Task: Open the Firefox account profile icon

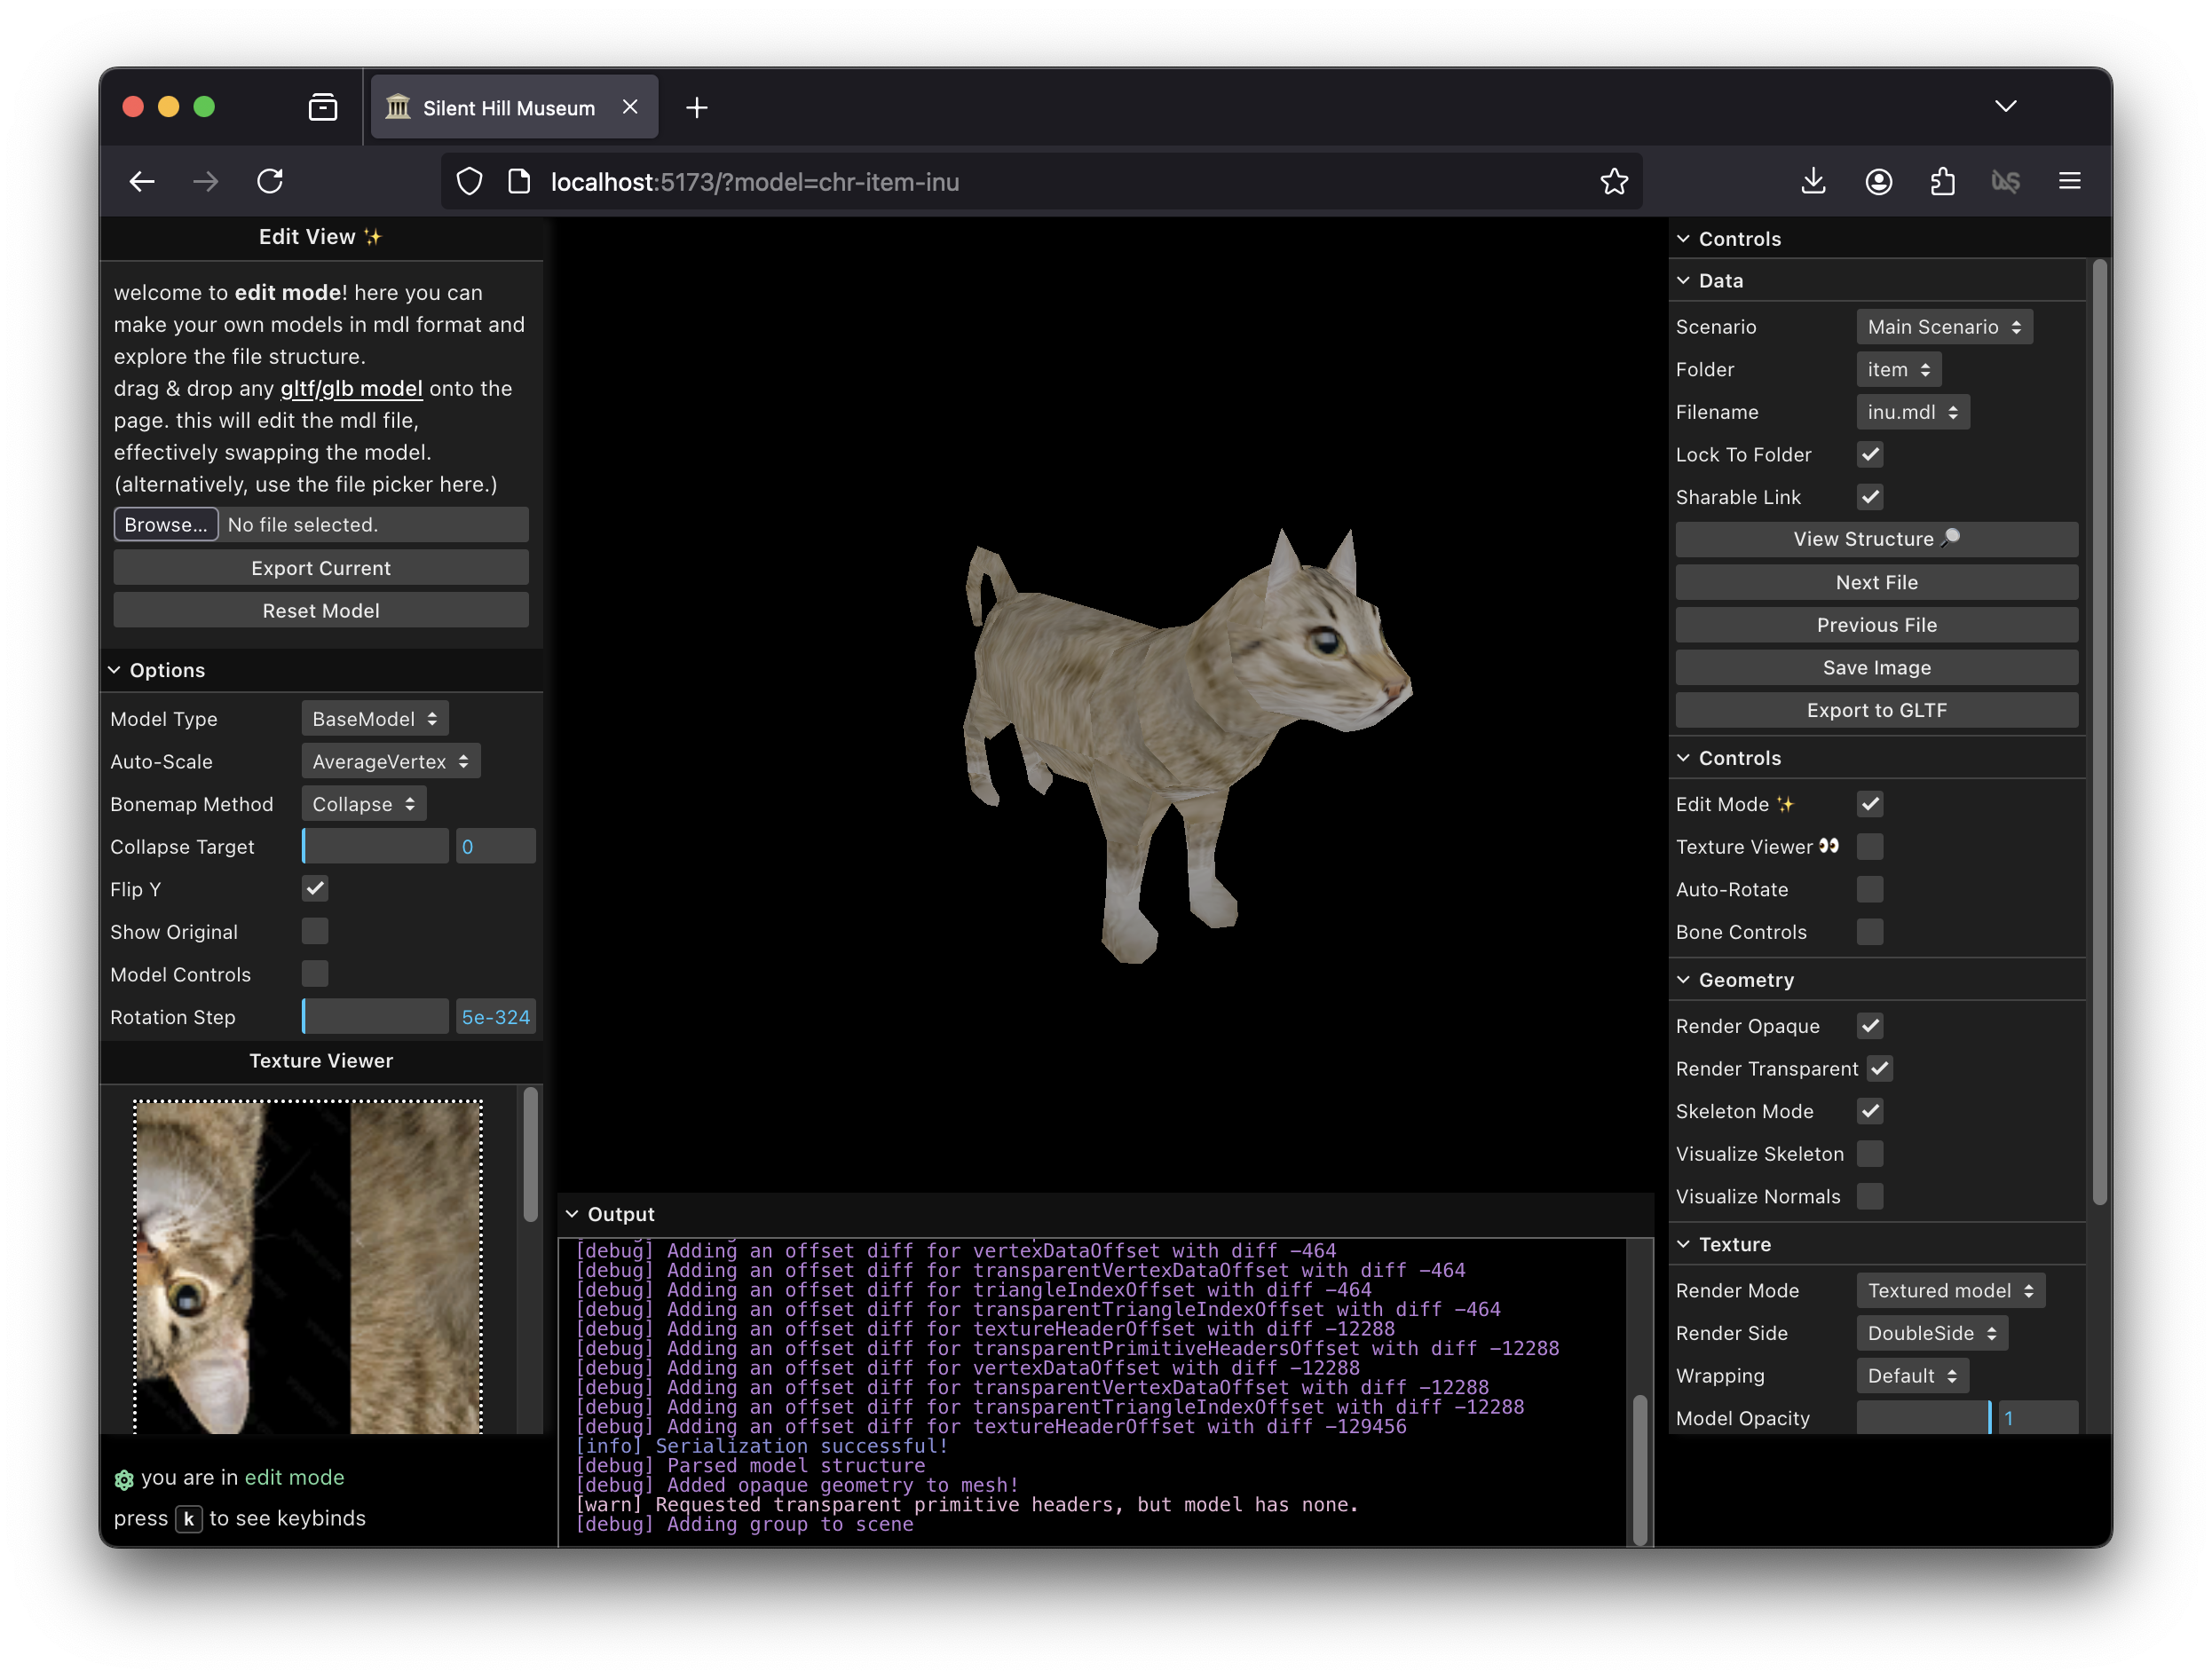Action: point(1878,181)
